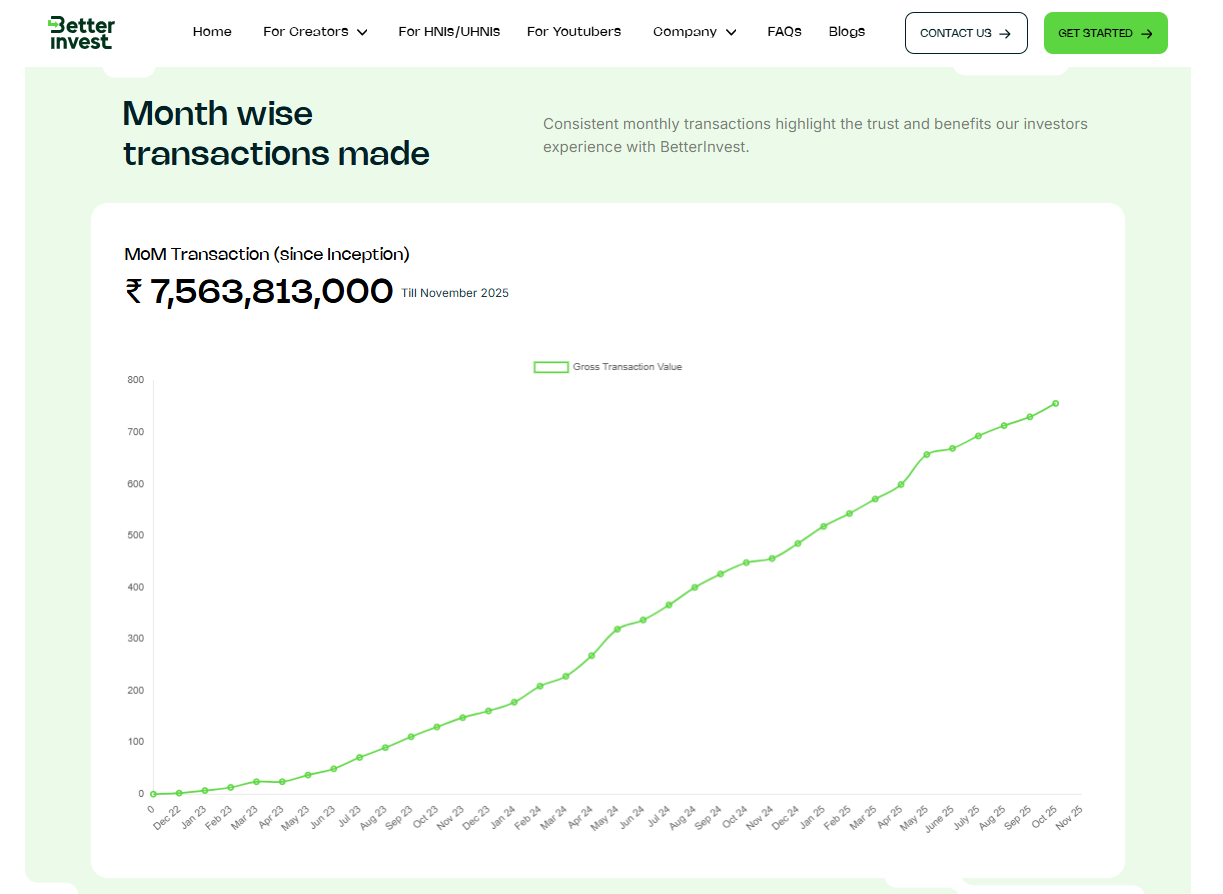
Task: Expand the Company dropdown chevron
Action: click(x=731, y=32)
